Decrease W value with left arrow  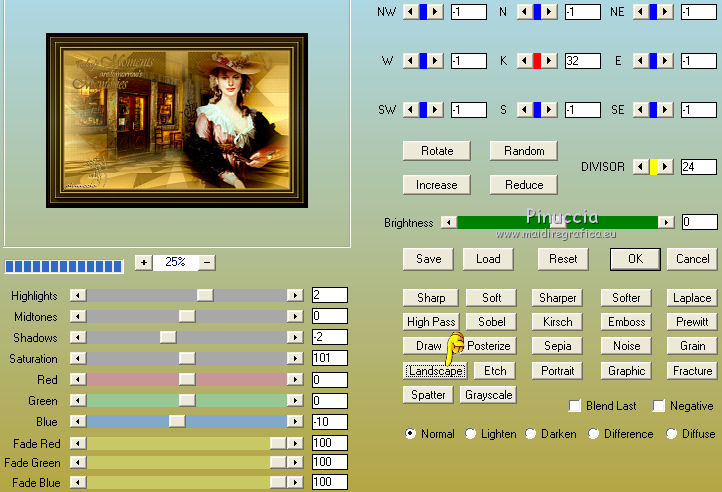pos(411,61)
